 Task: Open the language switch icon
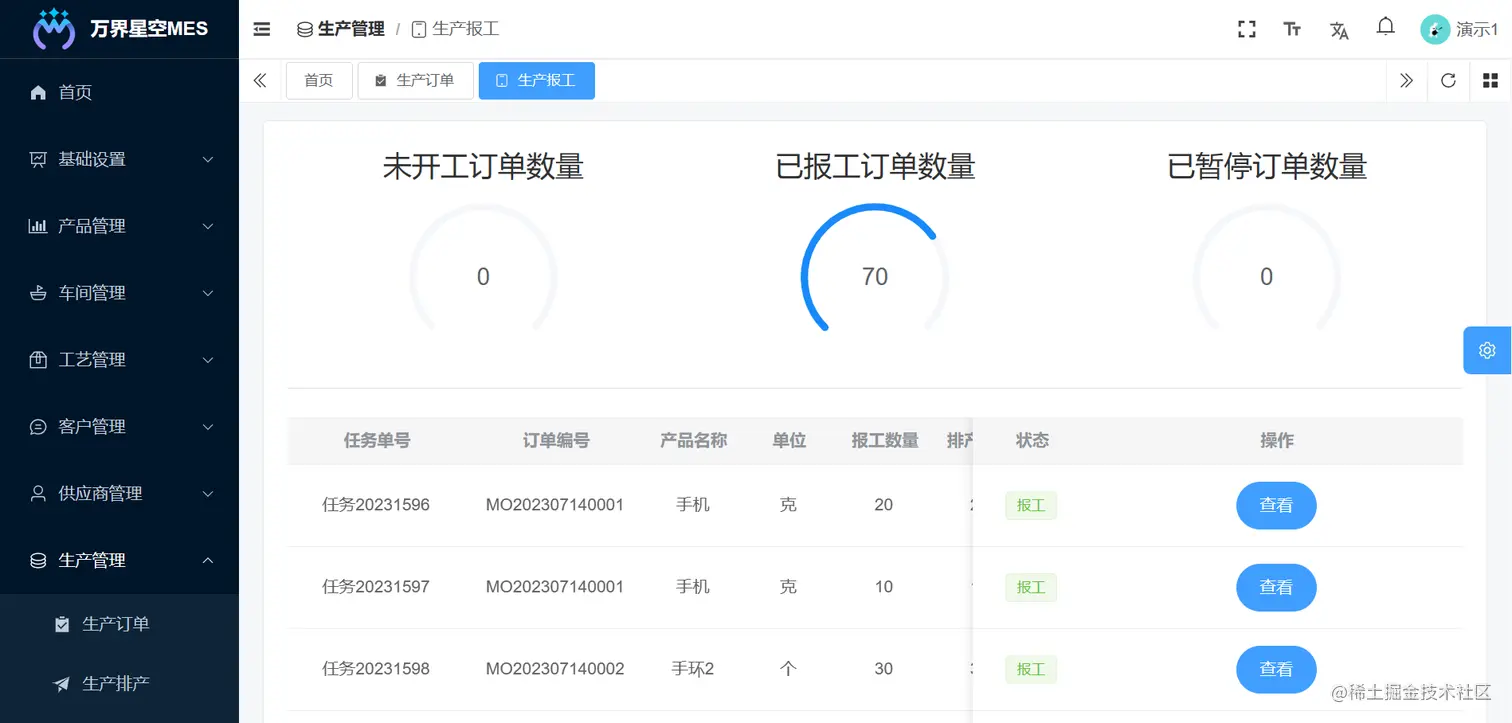[x=1339, y=30]
